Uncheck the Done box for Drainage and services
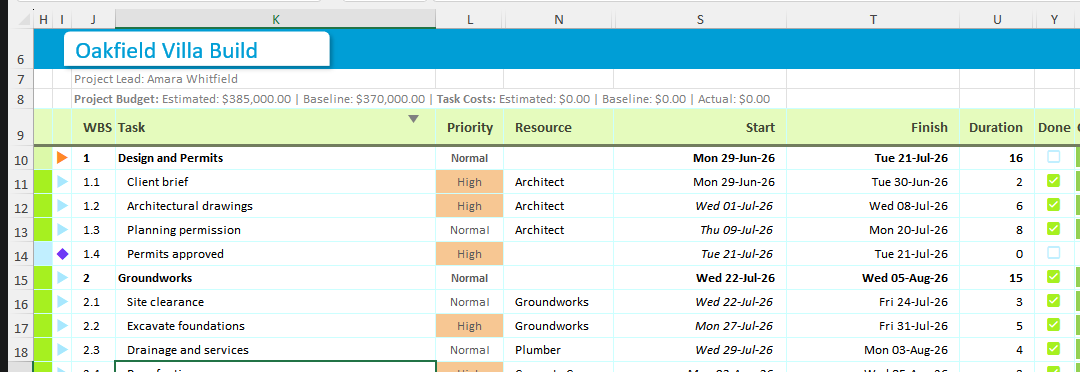The width and height of the screenshot is (1080, 372). (1053, 349)
